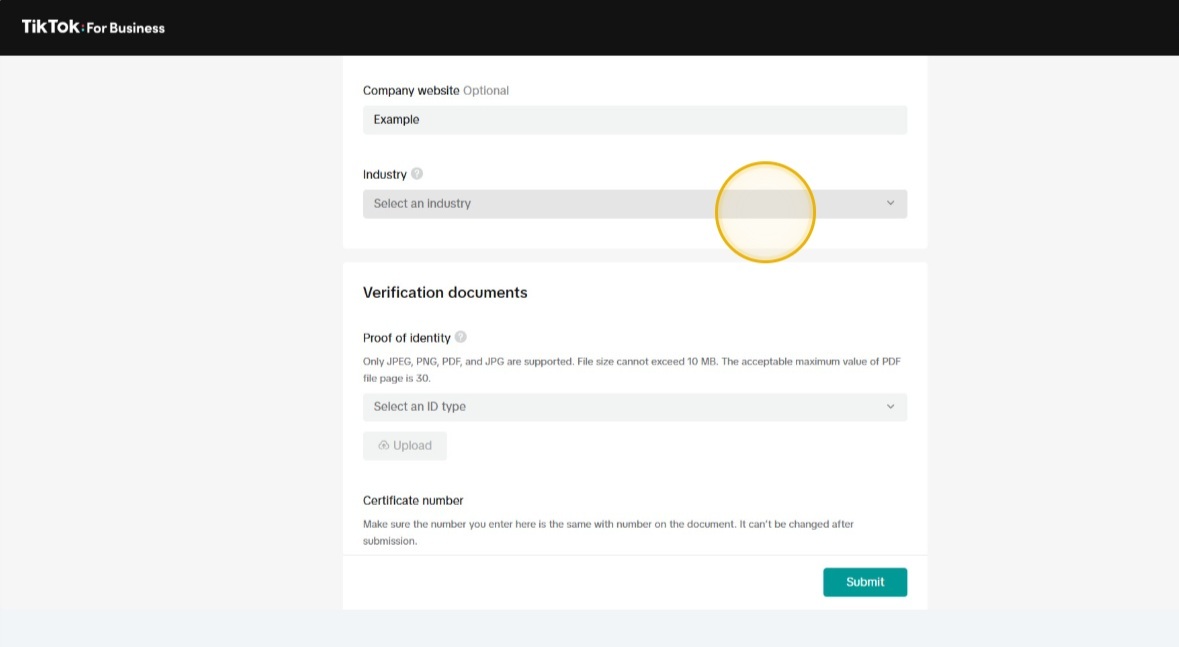Click the Proof of identity label
Screen dimensions: 1179x647
click(407, 338)
